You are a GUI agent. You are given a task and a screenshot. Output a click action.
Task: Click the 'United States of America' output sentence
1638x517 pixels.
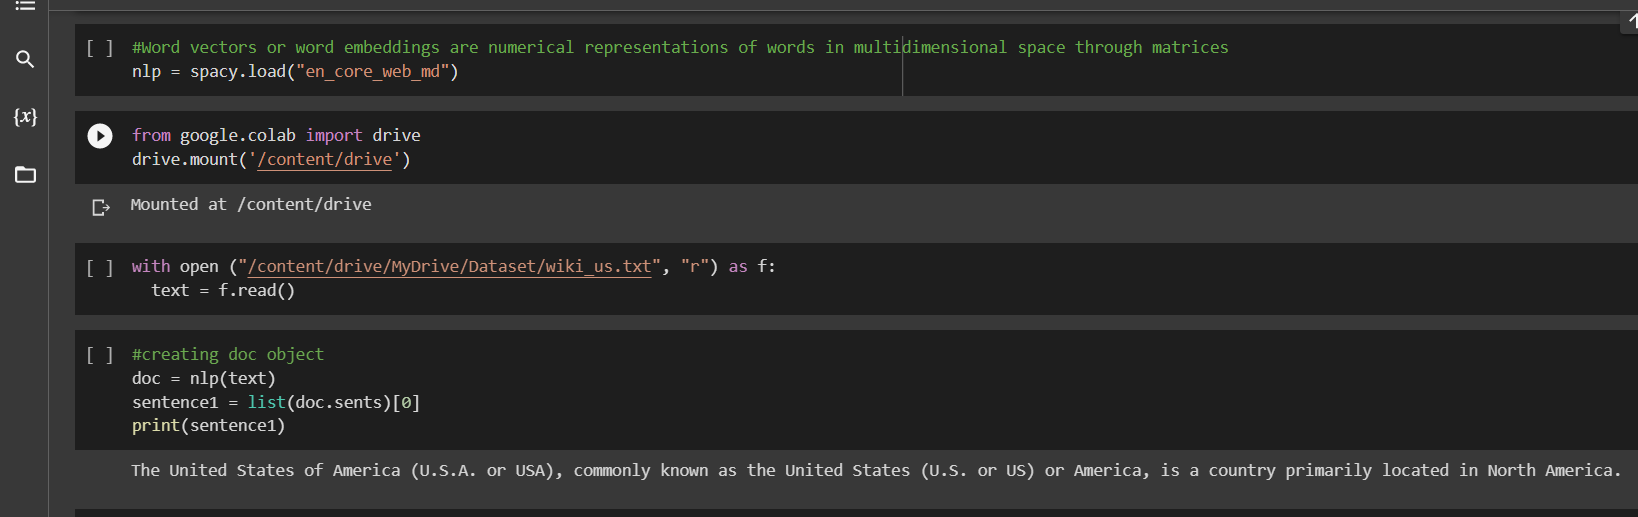876,470
